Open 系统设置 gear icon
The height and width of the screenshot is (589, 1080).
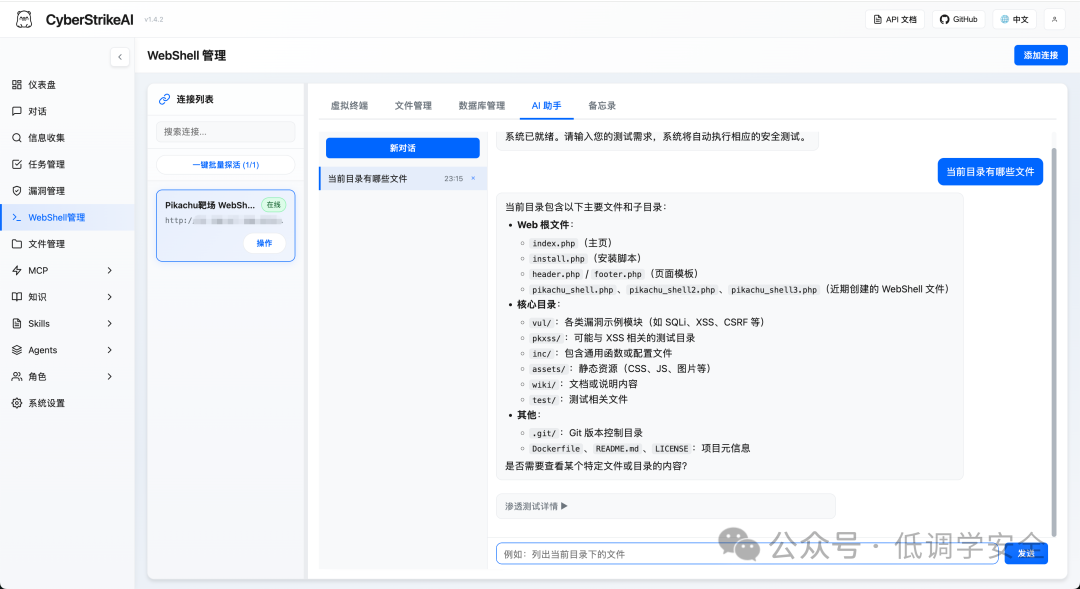click(x=17, y=403)
